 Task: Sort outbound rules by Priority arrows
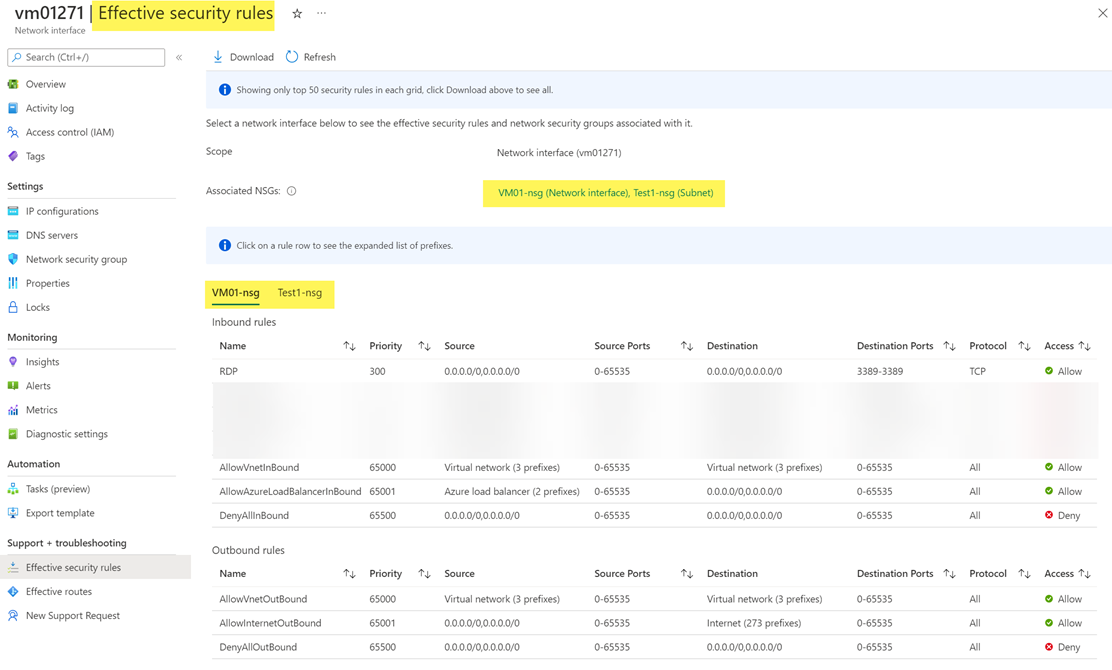[x=425, y=574]
